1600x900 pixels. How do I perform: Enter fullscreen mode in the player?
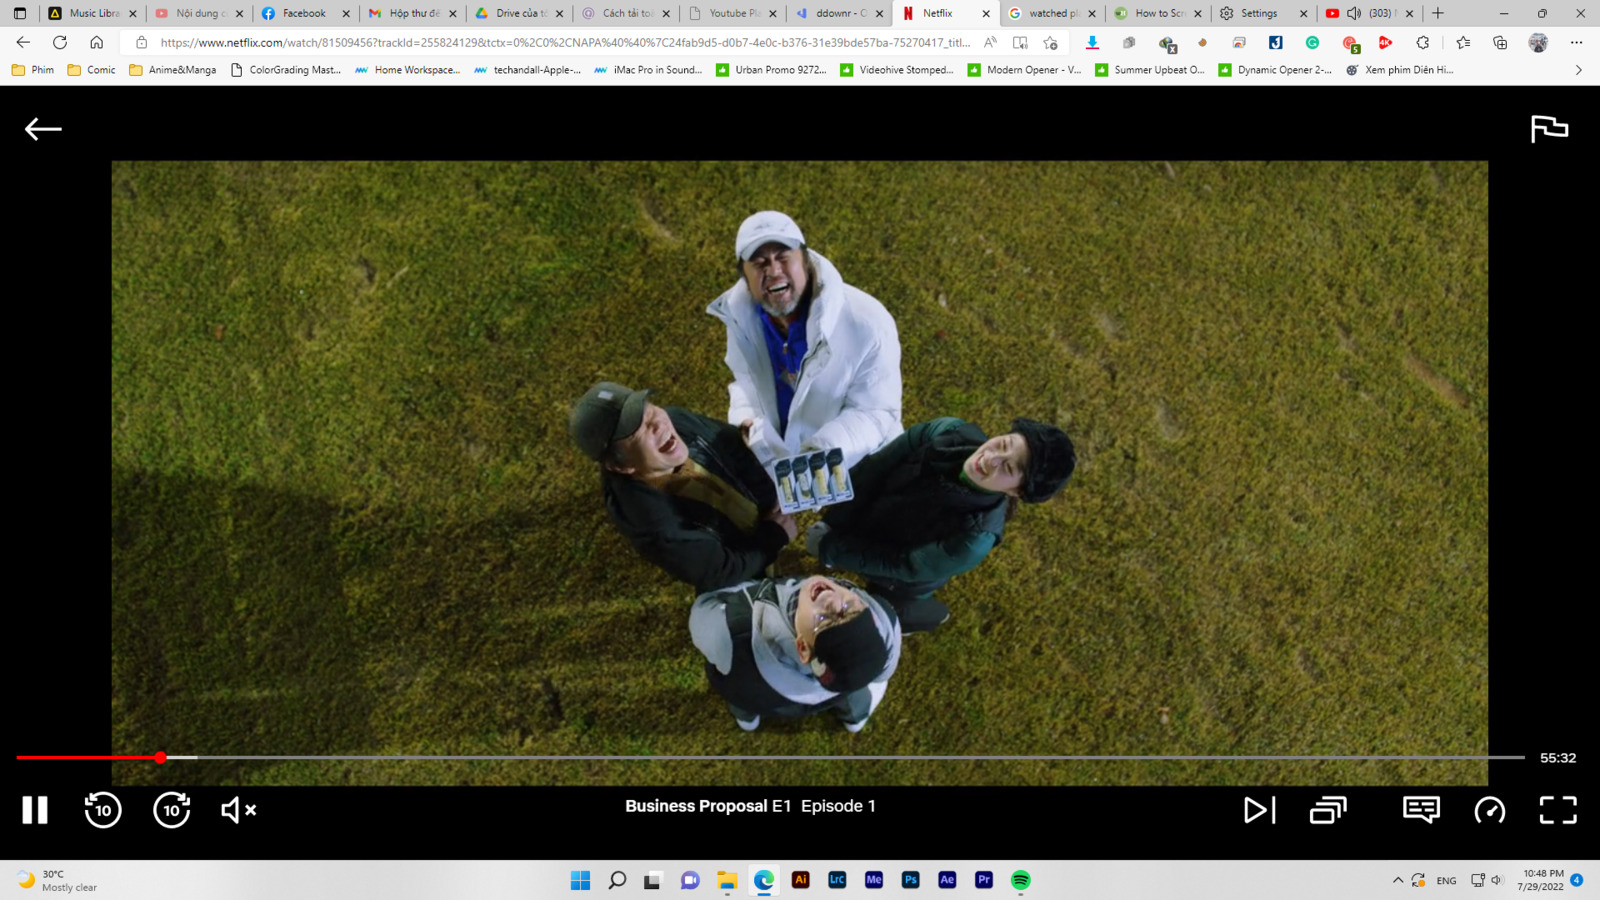point(1557,809)
